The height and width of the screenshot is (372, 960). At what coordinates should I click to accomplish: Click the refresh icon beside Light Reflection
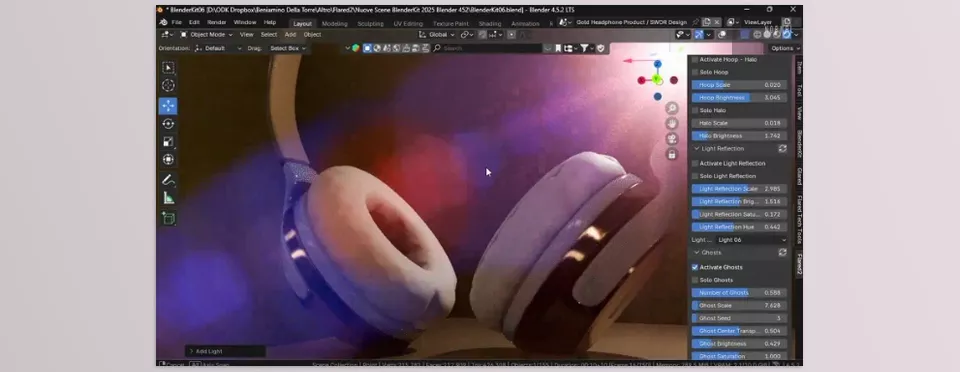click(x=782, y=149)
